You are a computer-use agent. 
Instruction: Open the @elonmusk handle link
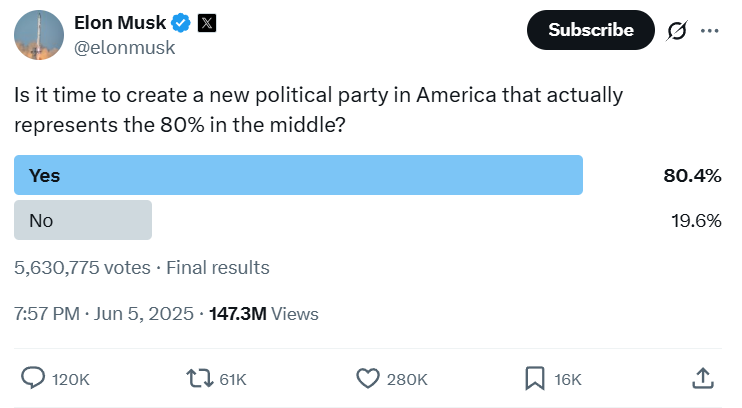(x=125, y=47)
